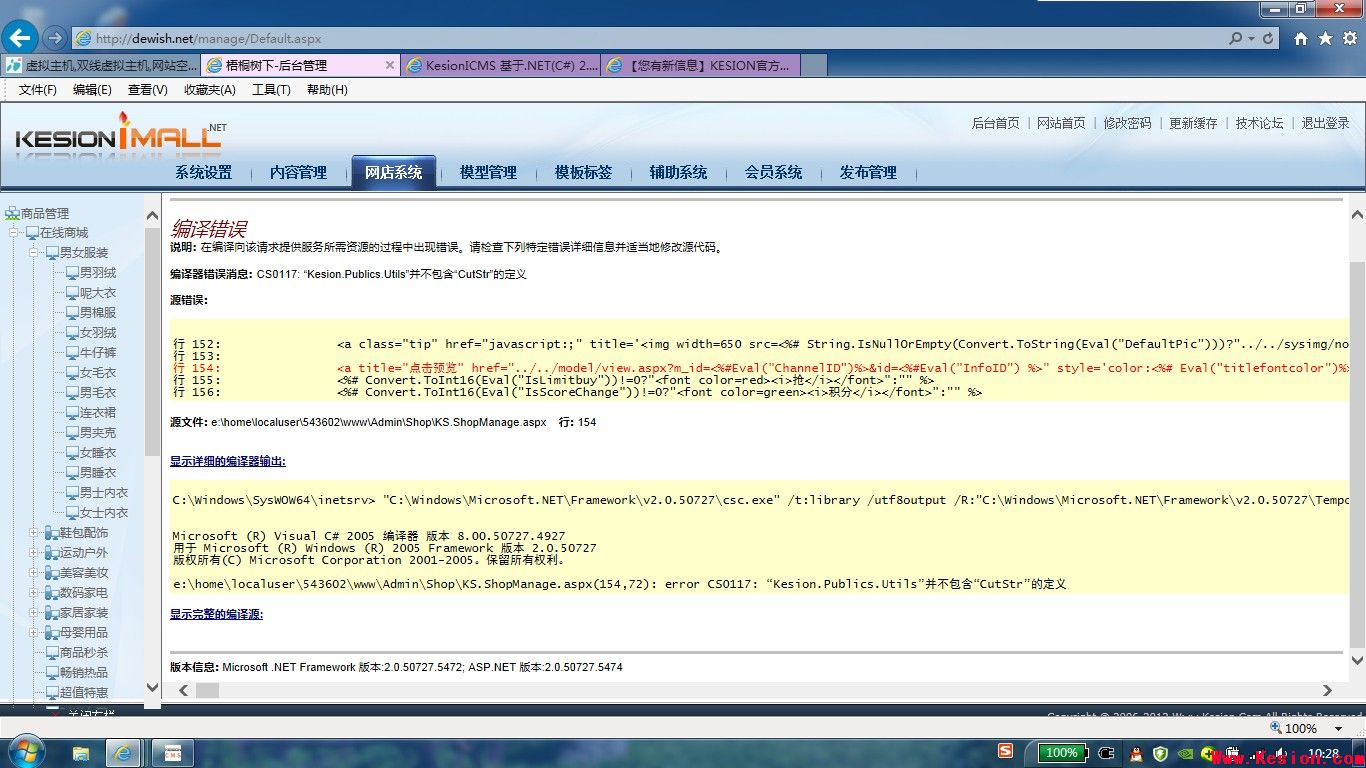Switch to the KesionICMS 基于.NET browser tab
The image size is (1366, 768).
500,65
